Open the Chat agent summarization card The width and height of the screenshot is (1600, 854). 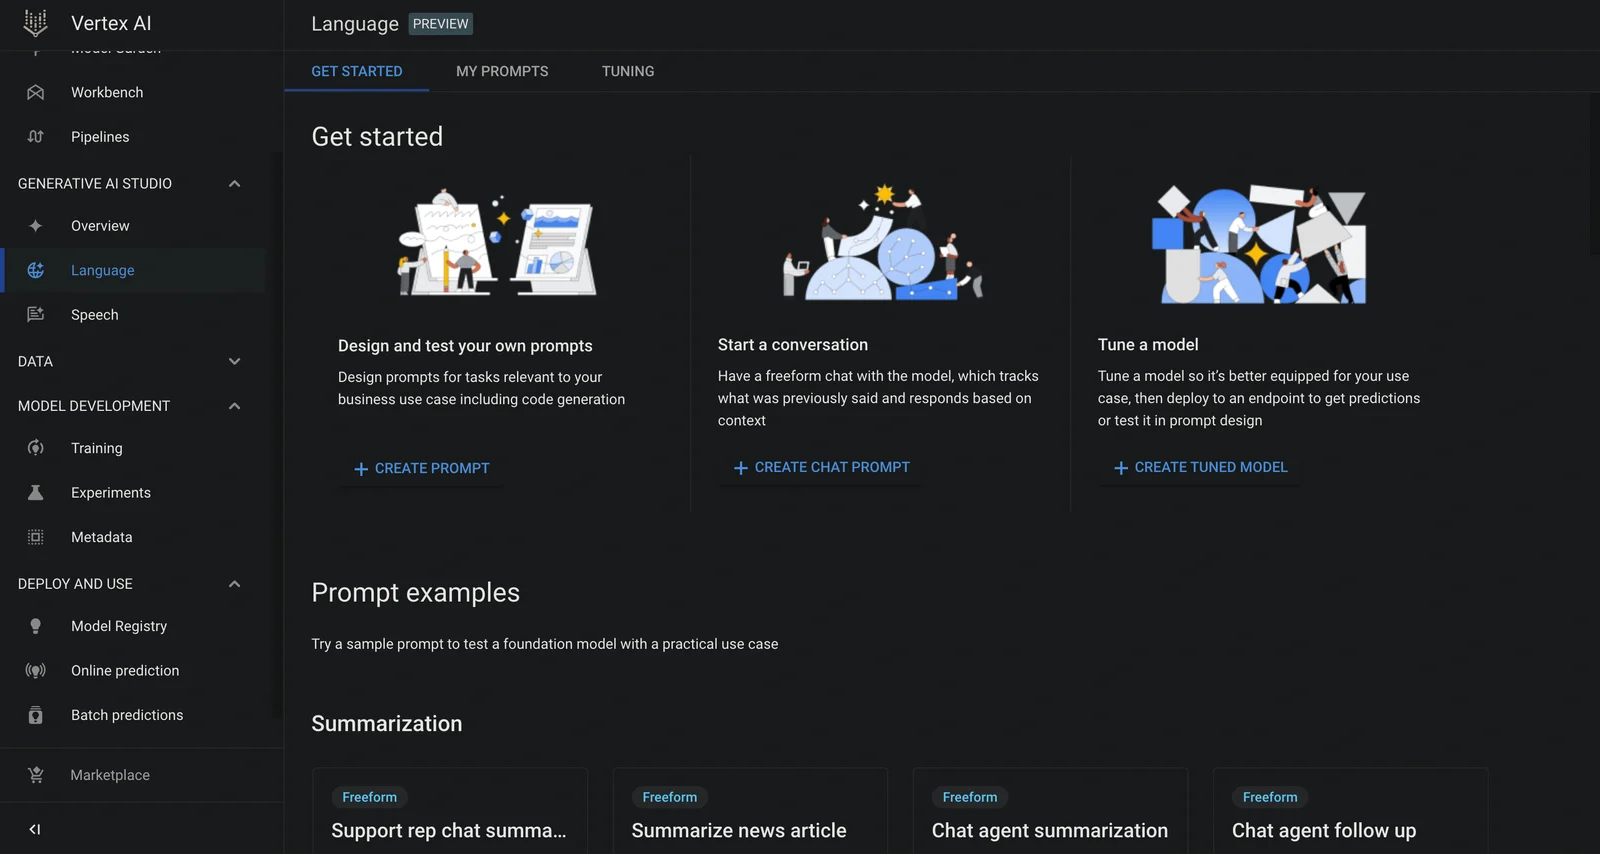coord(1050,811)
